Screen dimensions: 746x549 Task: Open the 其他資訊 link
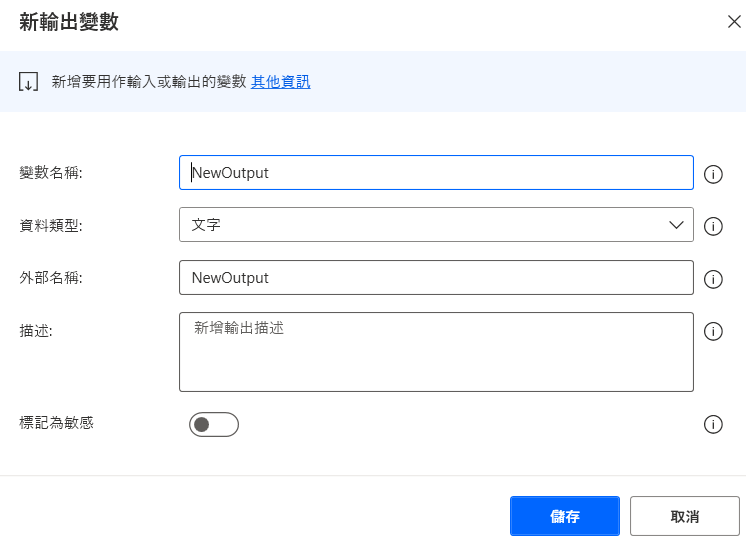tap(280, 82)
